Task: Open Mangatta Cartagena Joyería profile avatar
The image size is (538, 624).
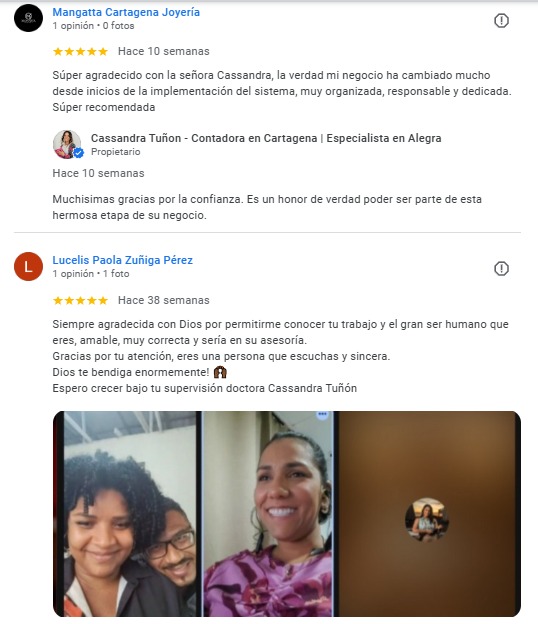Action: [x=28, y=18]
